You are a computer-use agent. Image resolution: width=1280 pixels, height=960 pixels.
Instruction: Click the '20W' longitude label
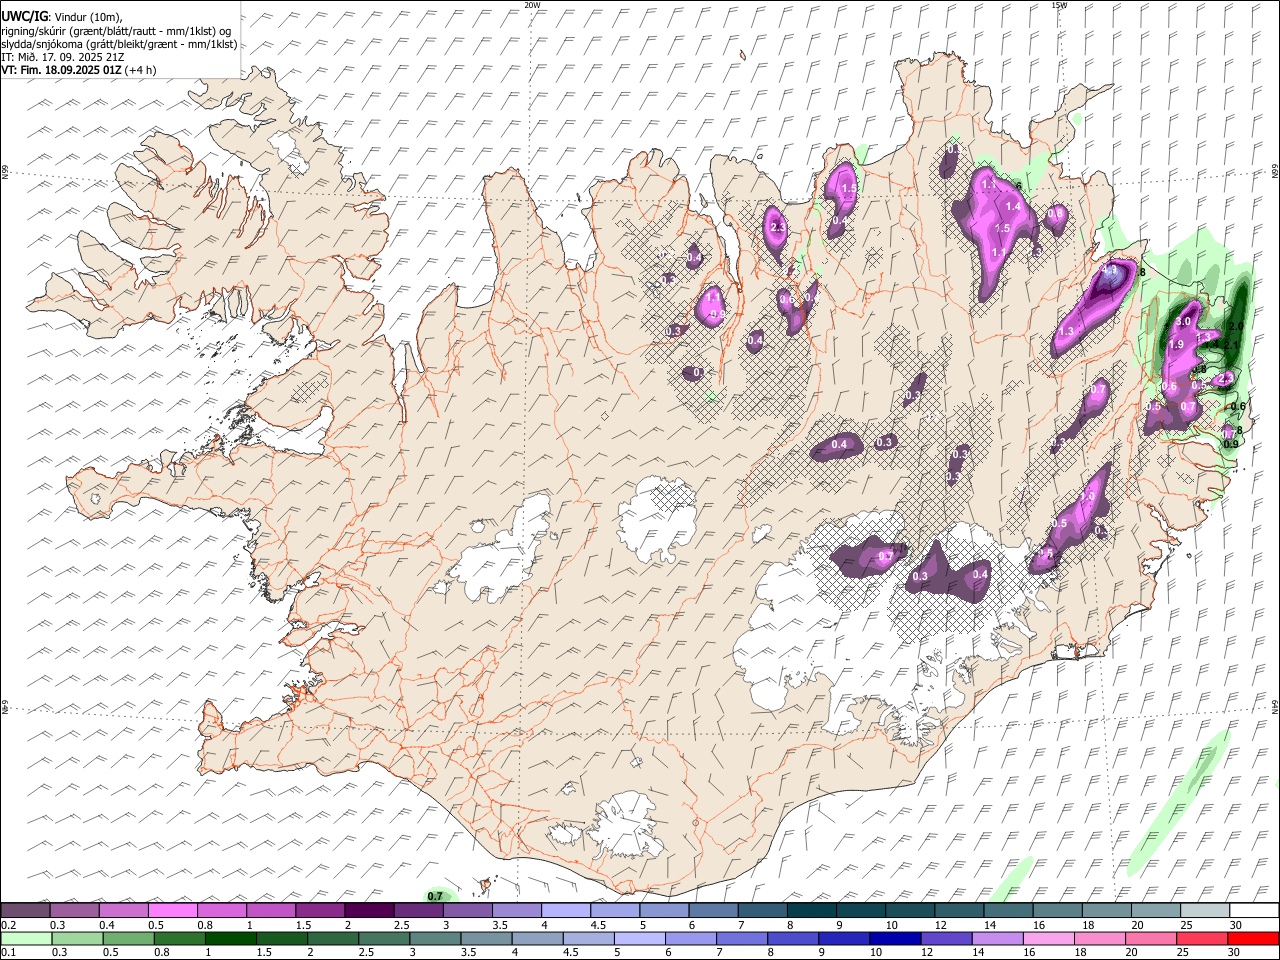pos(533,5)
